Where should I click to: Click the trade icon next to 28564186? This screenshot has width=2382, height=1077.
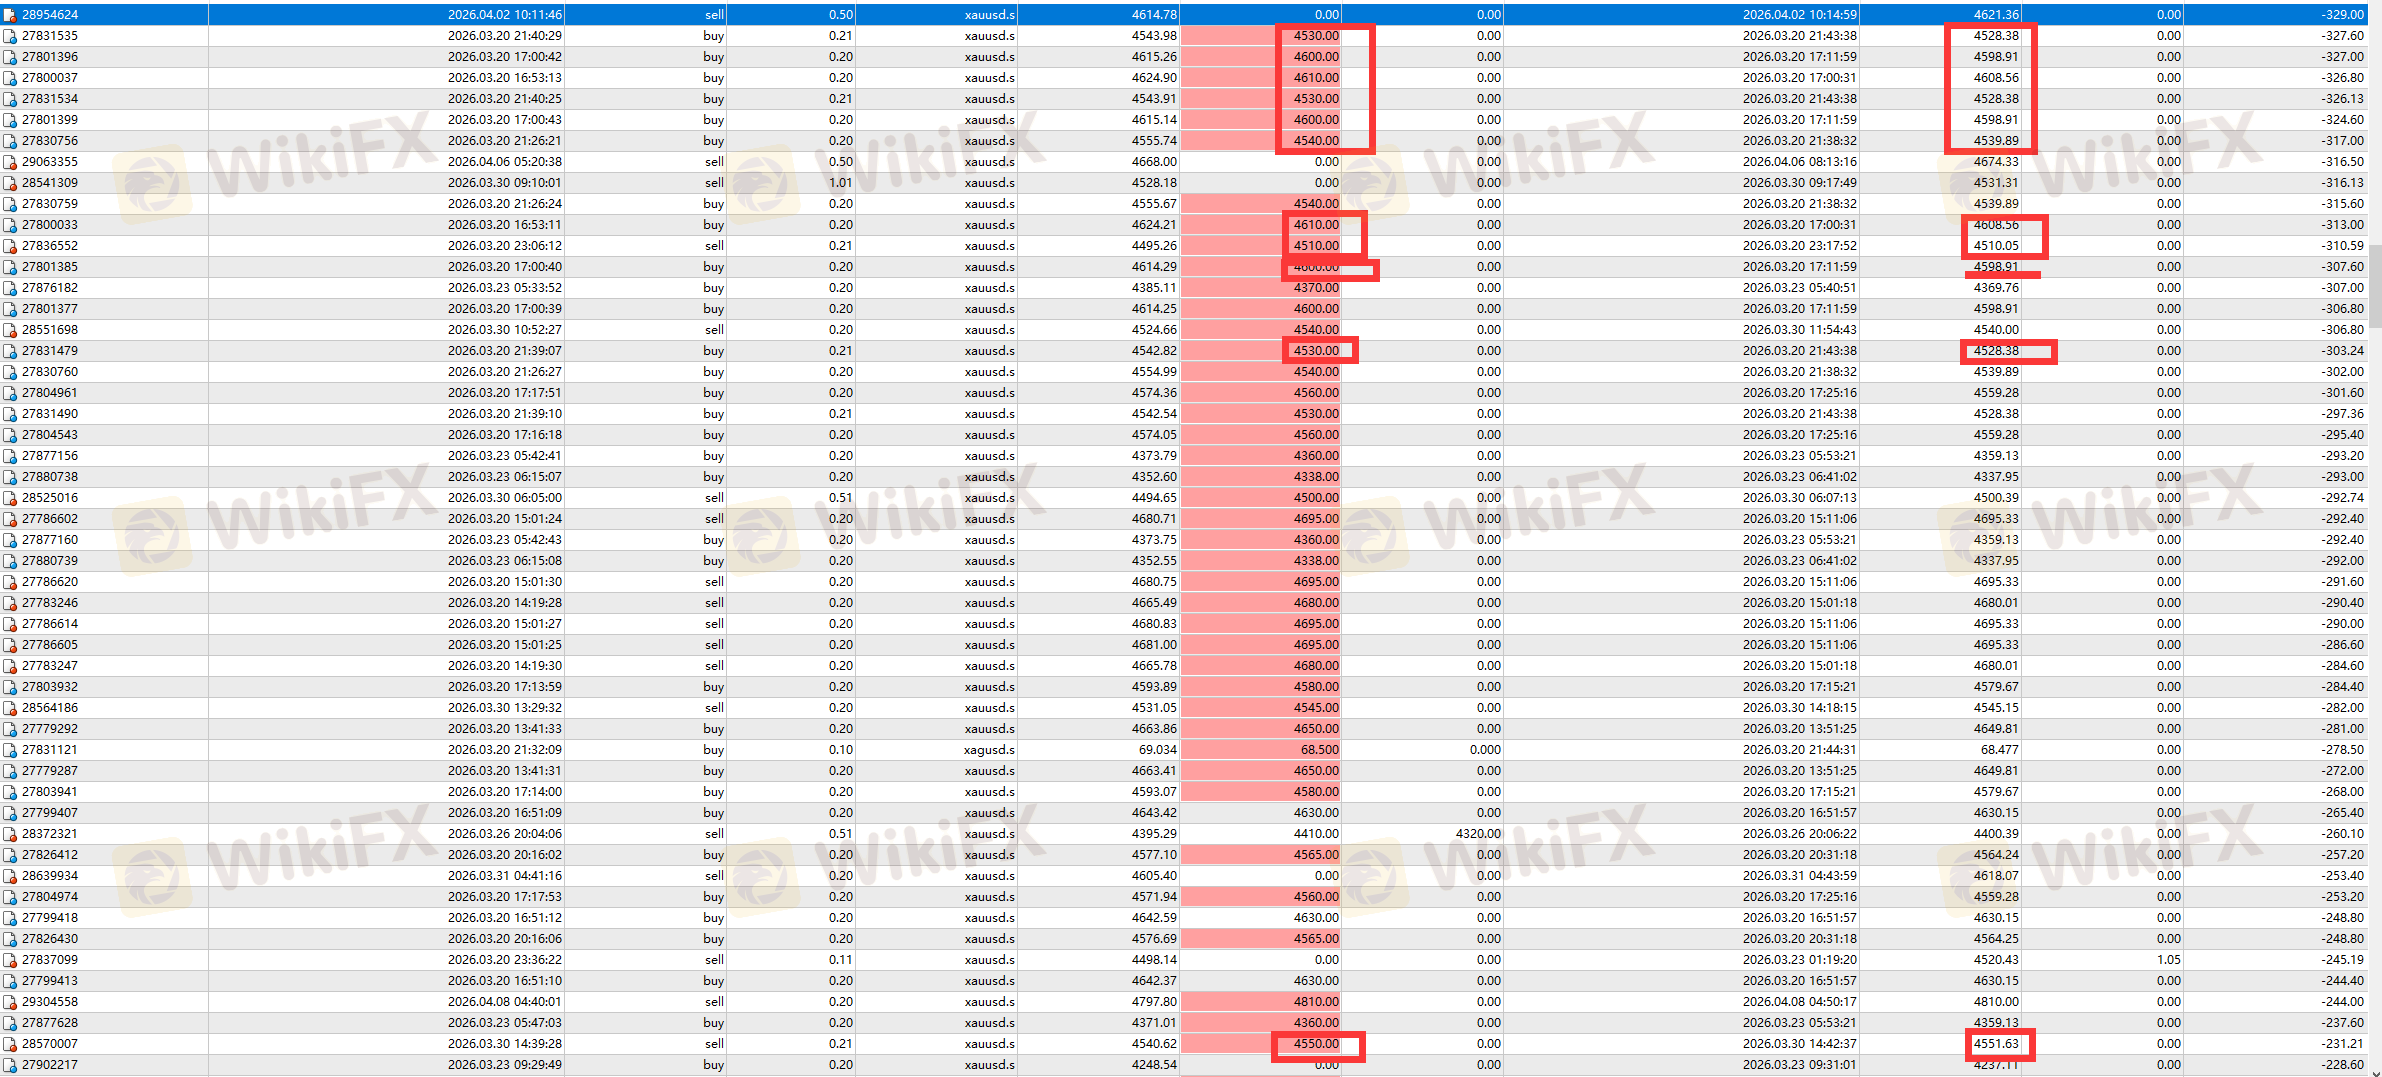(x=10, y=708)
